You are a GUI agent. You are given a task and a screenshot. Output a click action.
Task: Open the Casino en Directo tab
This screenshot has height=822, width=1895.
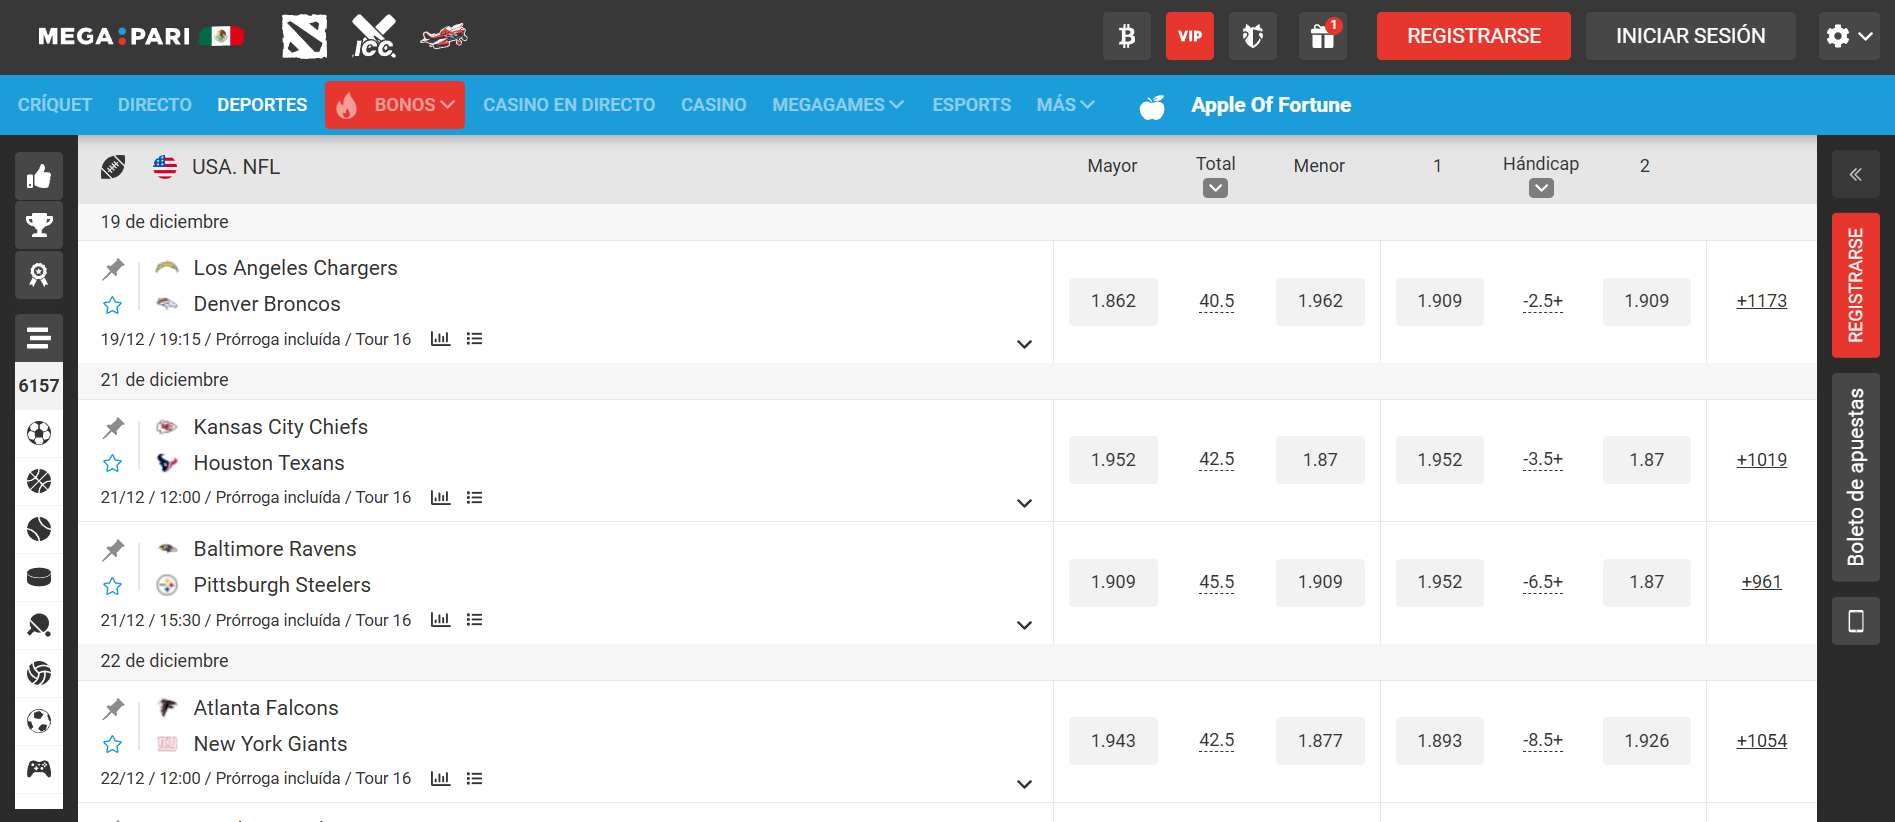(x=569, y=105)
